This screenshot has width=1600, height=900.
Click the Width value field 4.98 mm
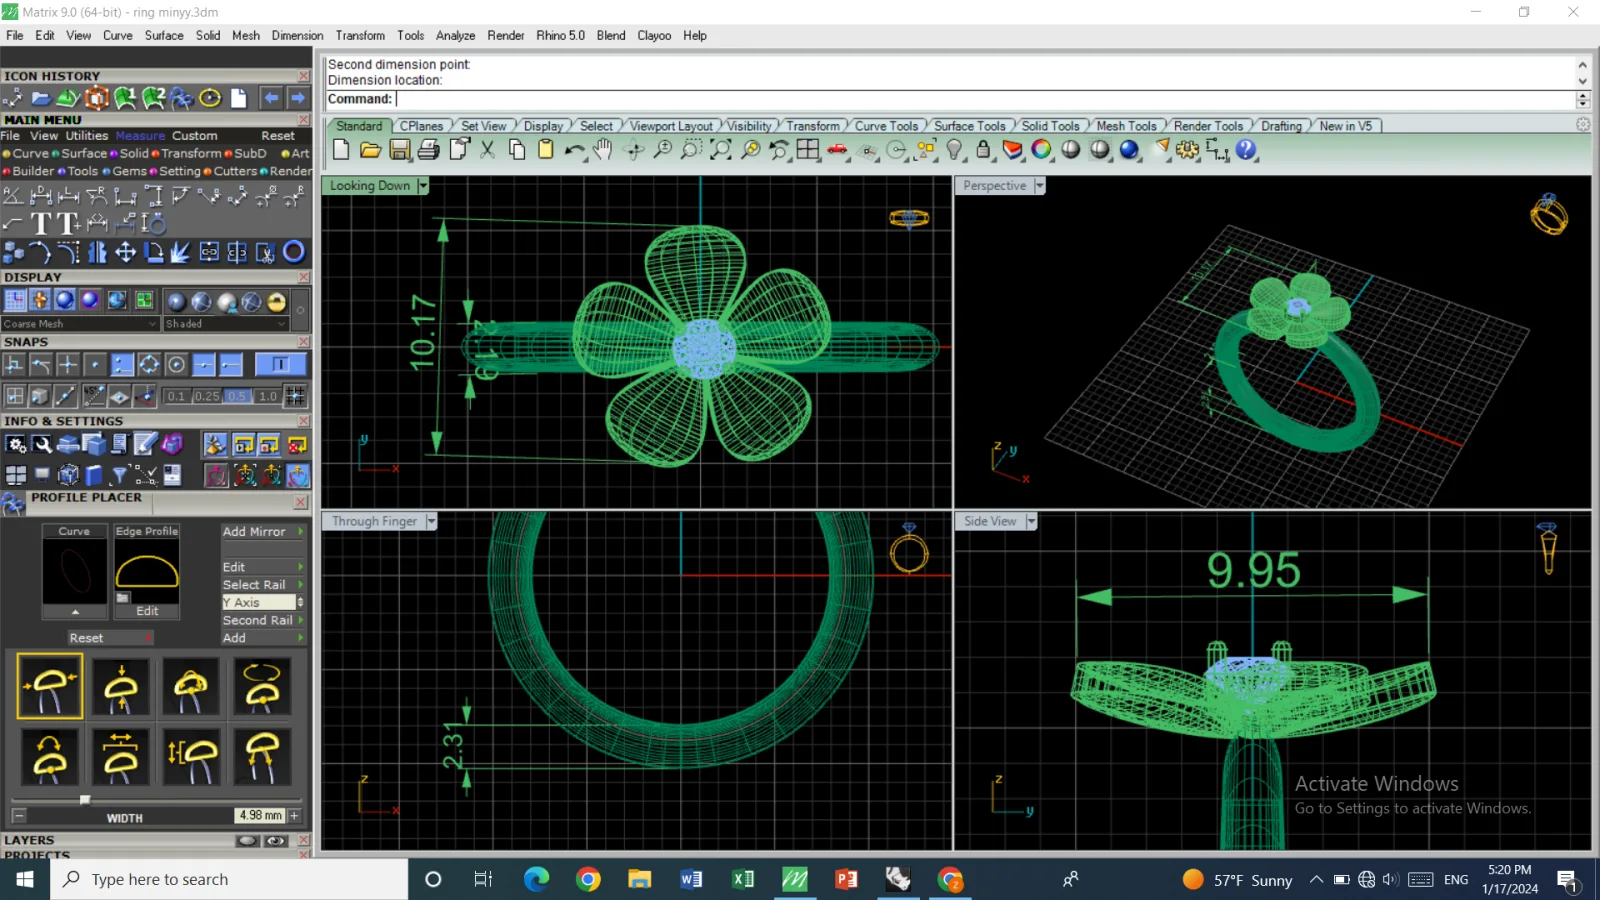(260, 816)
